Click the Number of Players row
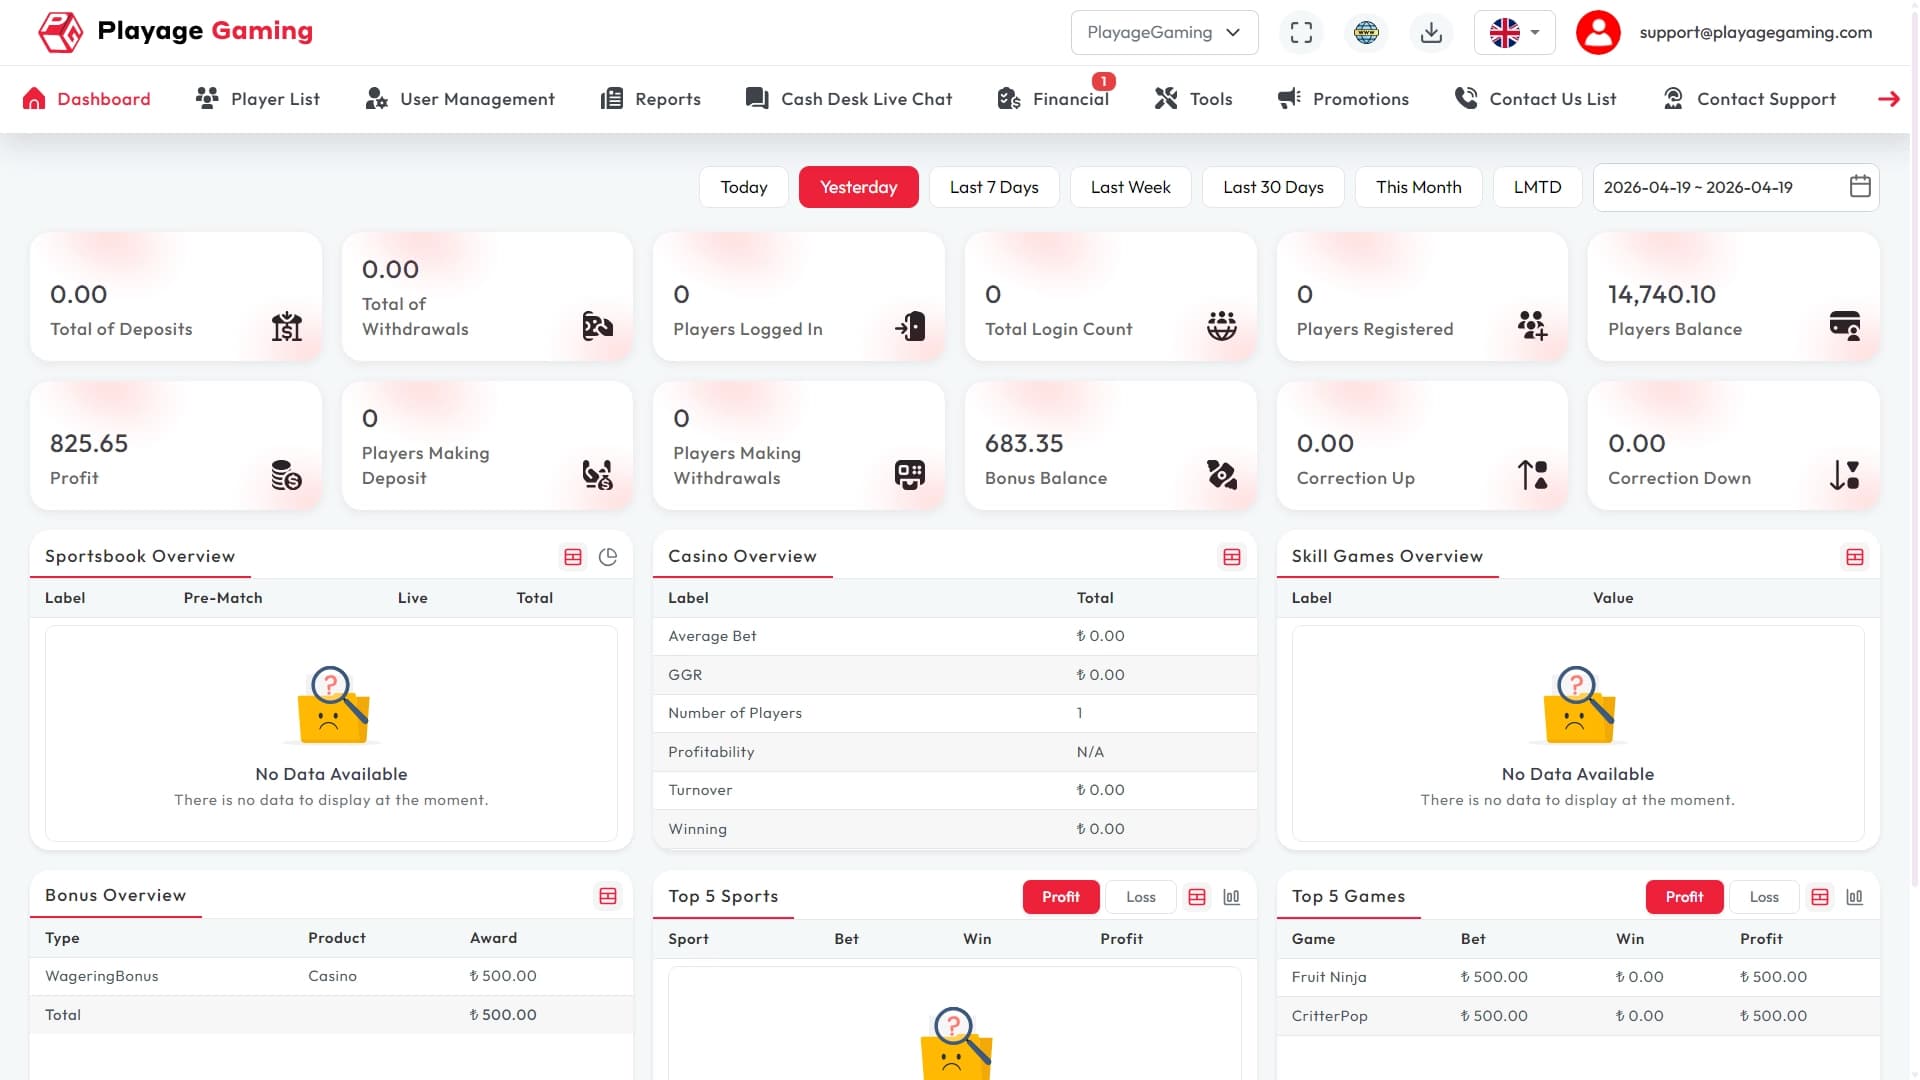This screenshot has width=1920, height=1080. tap(954, 713)
